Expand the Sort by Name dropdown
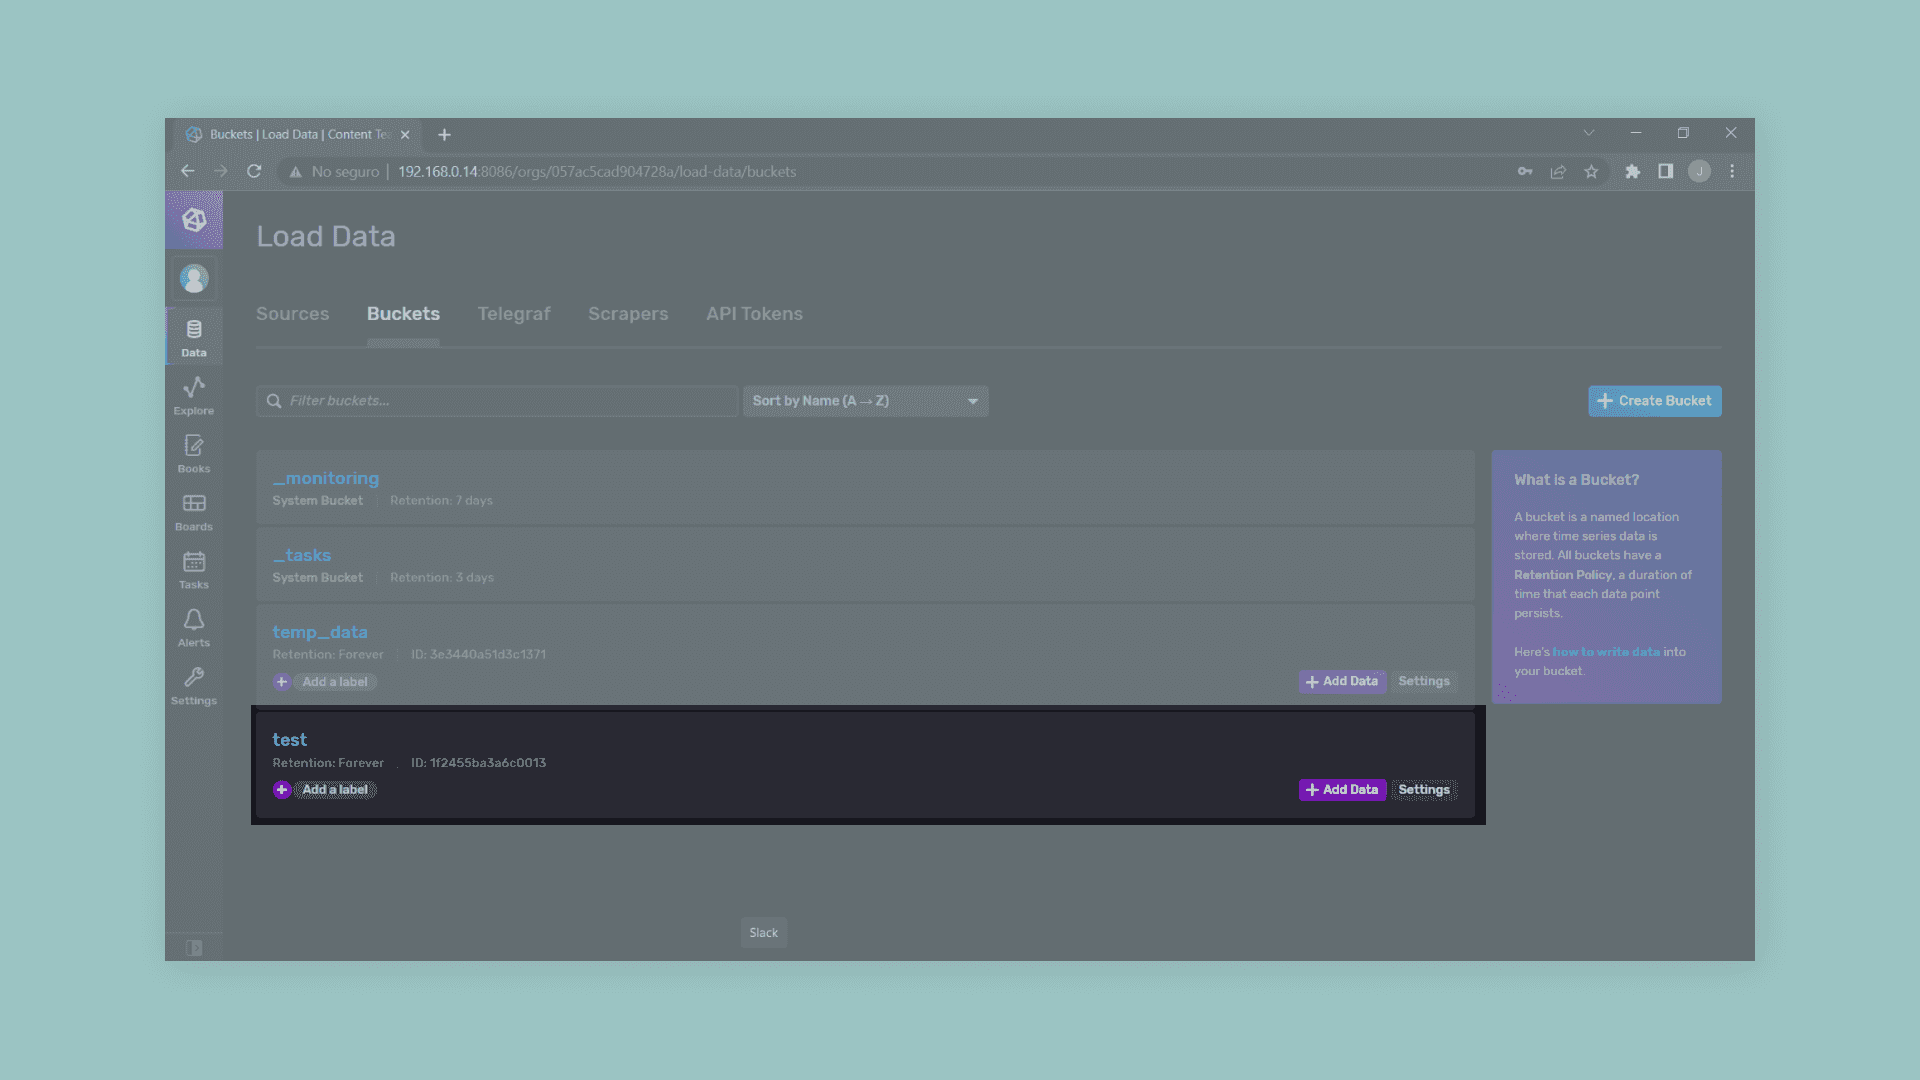Screen dimensions: 1920x1080 [865, 401]
